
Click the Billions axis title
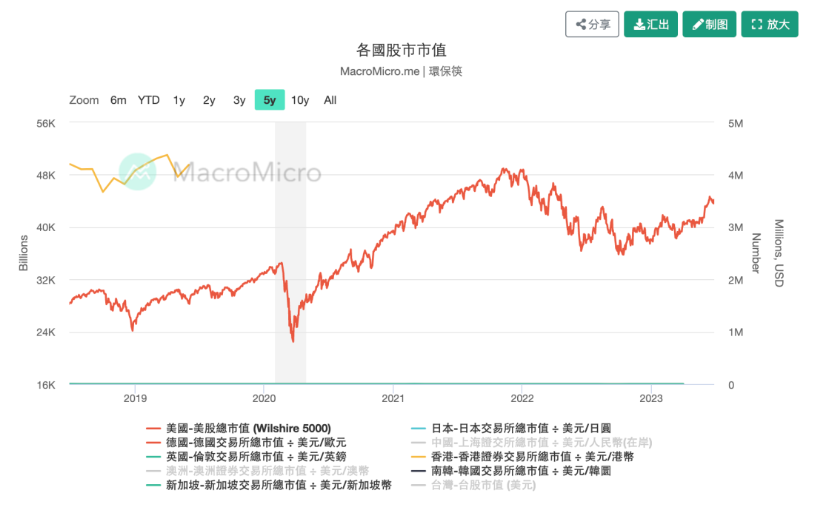point(24,253)
